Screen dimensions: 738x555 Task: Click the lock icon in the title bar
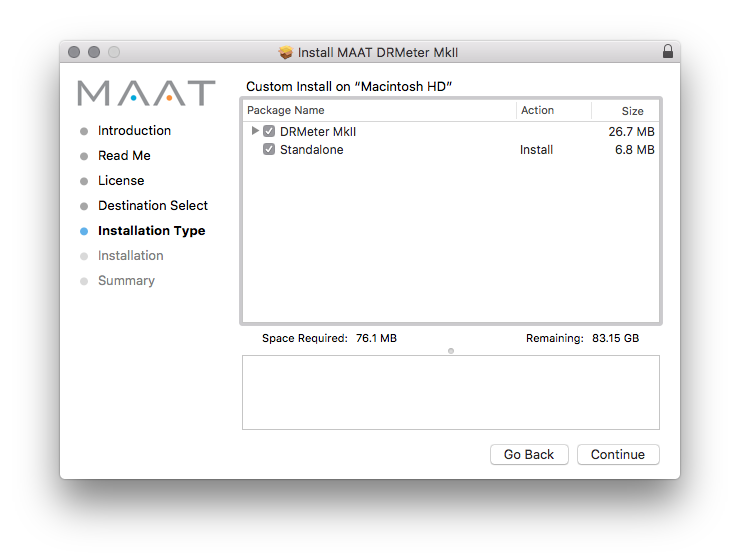point(667,51)
